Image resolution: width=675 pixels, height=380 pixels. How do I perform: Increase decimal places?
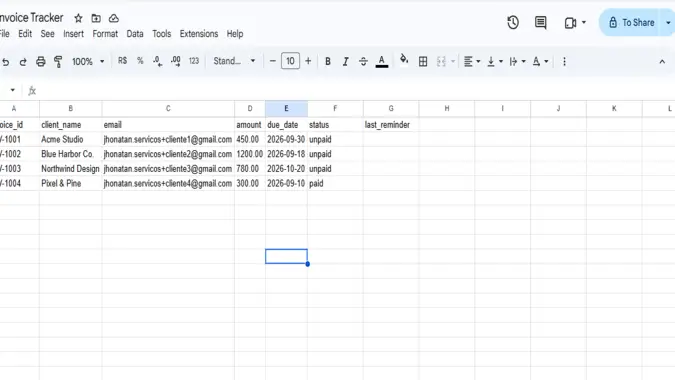pyautogui.click(x=176, y=61)
